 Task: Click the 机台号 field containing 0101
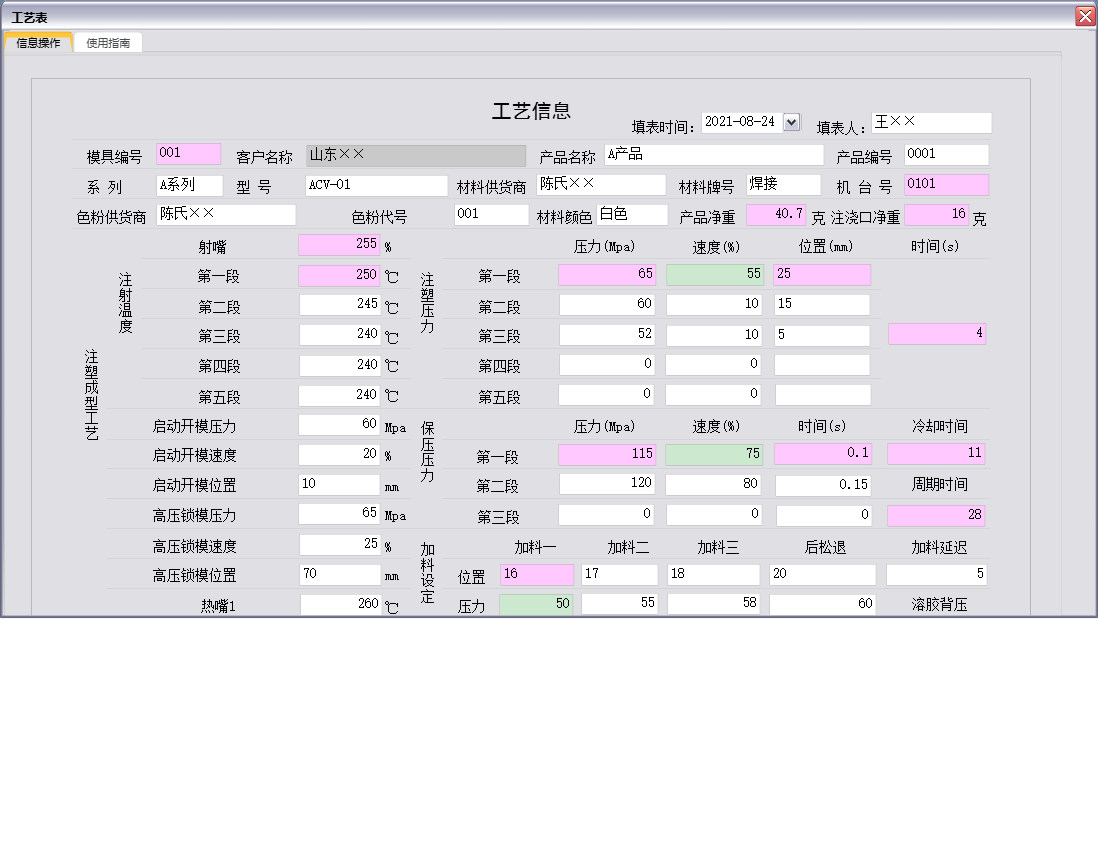[946, 185]
